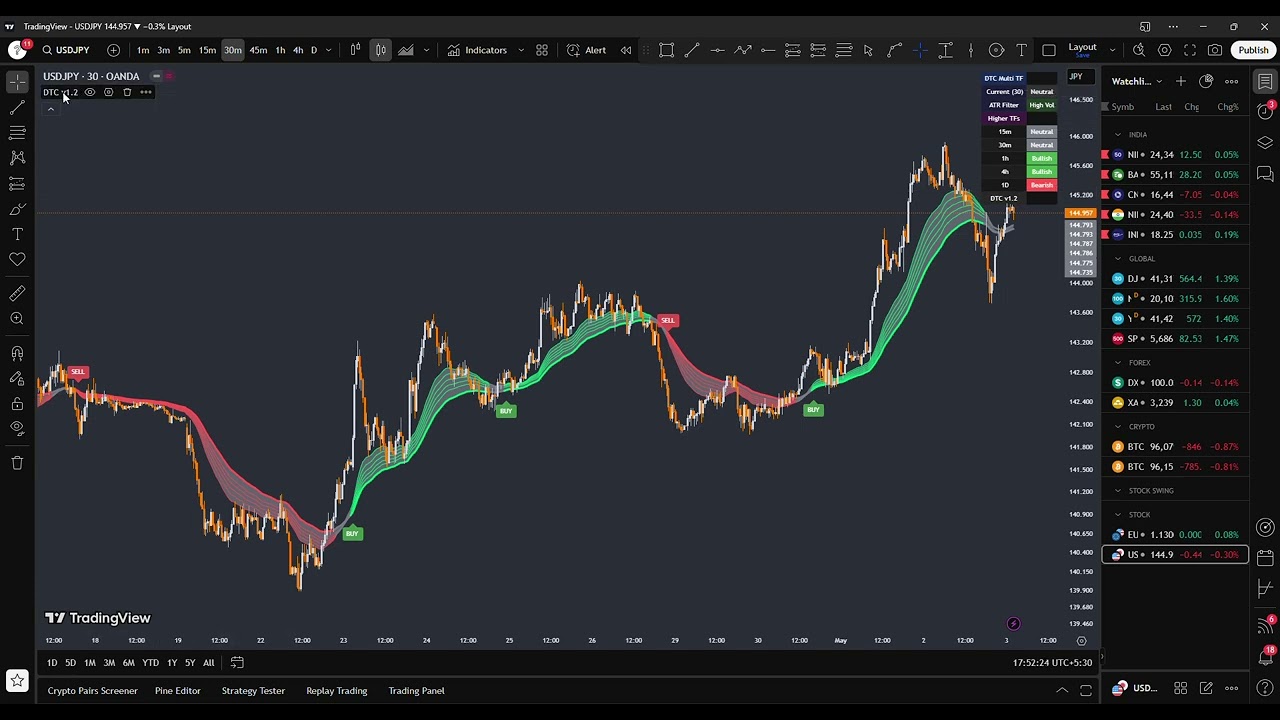Image resolution: width=1280 pixels, height=720 pixels.
Task: Expand the Indicators favorites dropdown arrow
Action: pos(521,50)
